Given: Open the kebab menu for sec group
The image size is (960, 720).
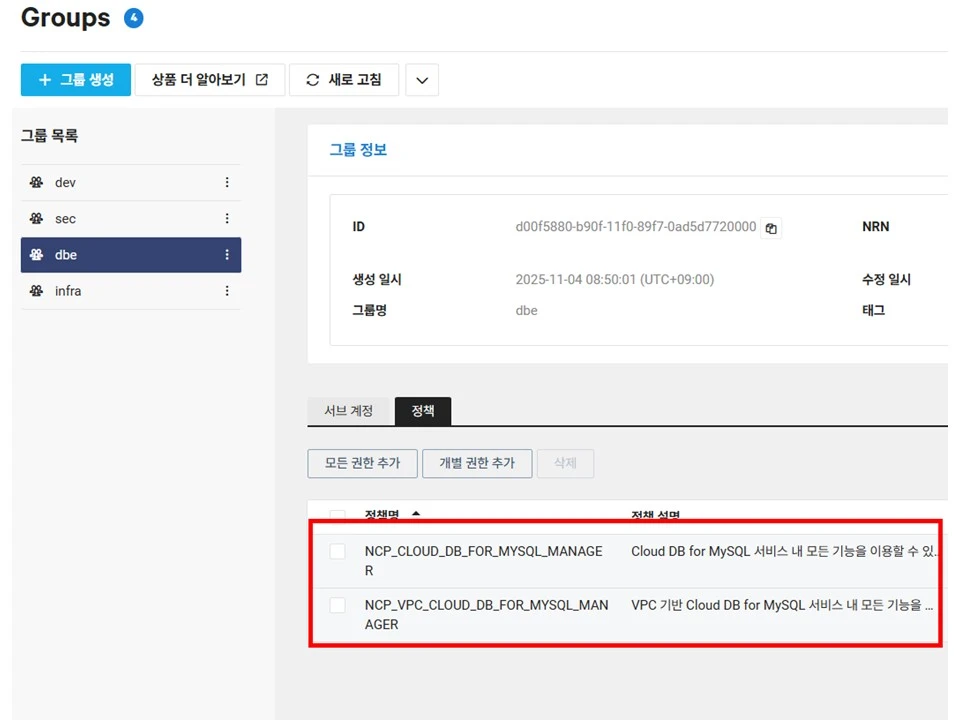Looking at the screenshot, I should tap(227, 218).
